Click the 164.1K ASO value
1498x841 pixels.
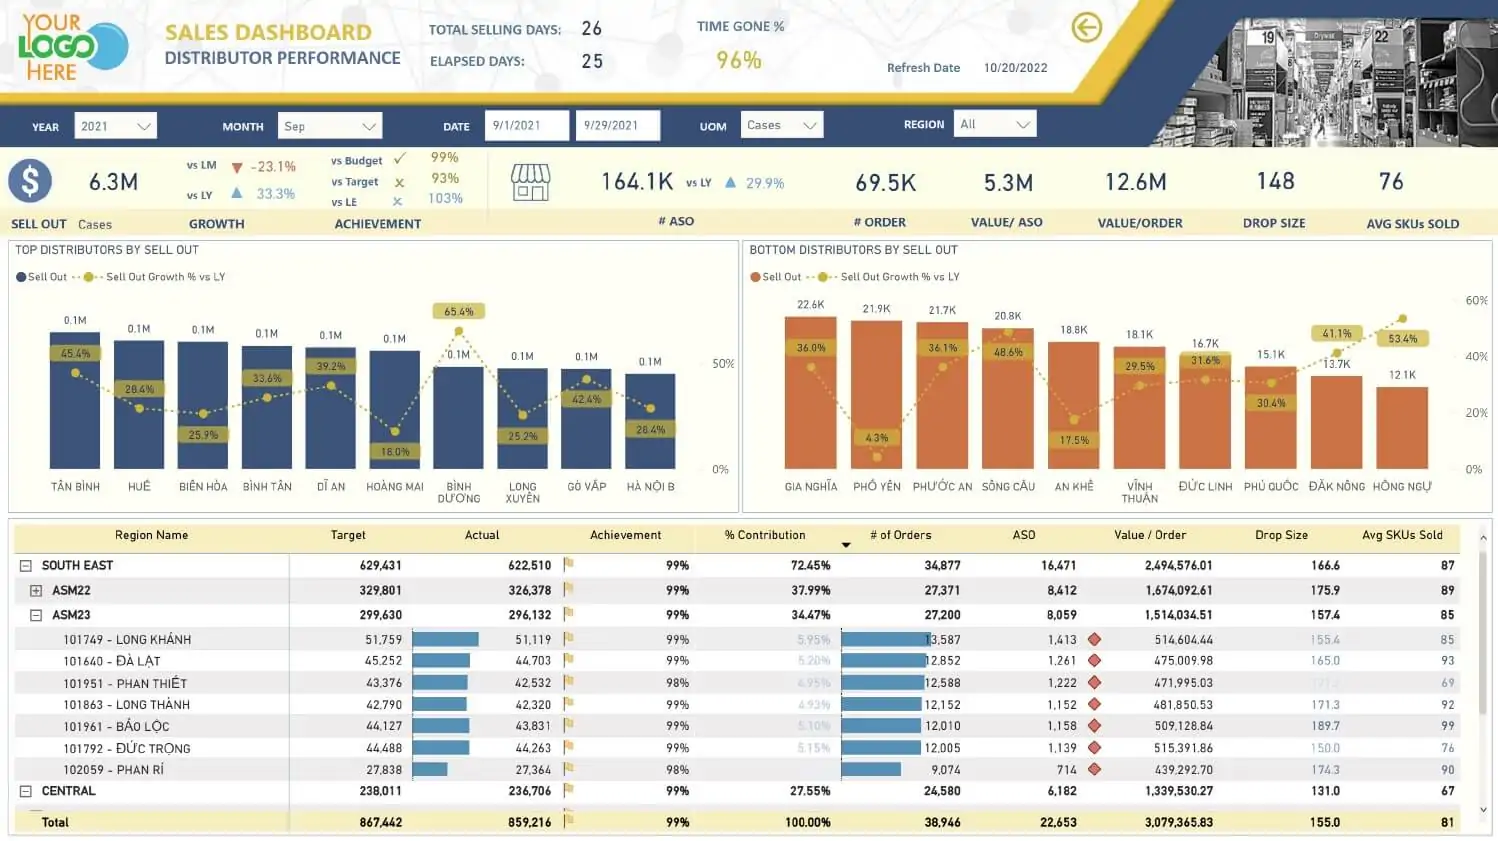pyautogui.click(x=637, y=181)
